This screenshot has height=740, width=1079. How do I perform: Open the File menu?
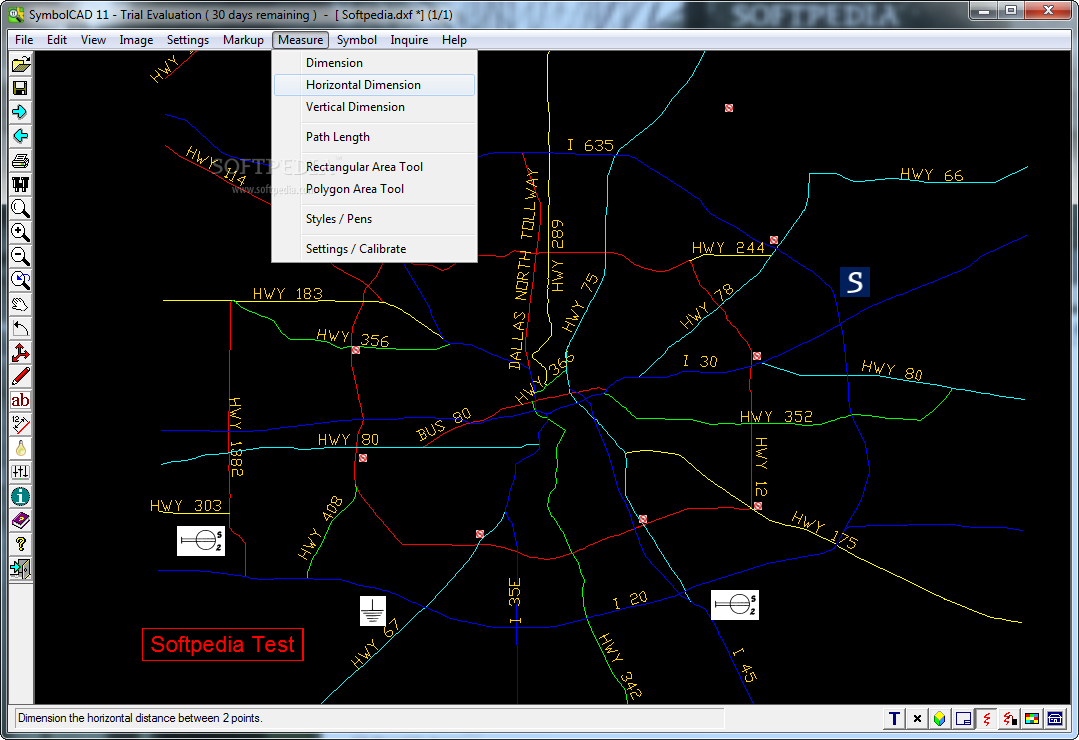click(24, 40)
